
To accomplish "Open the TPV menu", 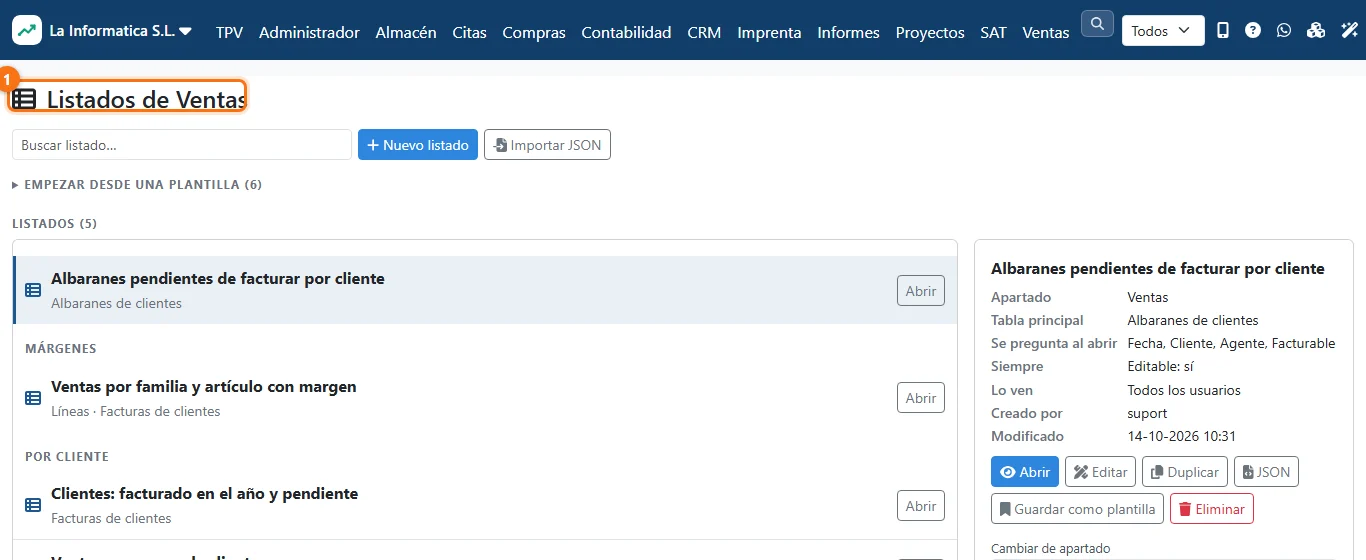I will [229, 32].
